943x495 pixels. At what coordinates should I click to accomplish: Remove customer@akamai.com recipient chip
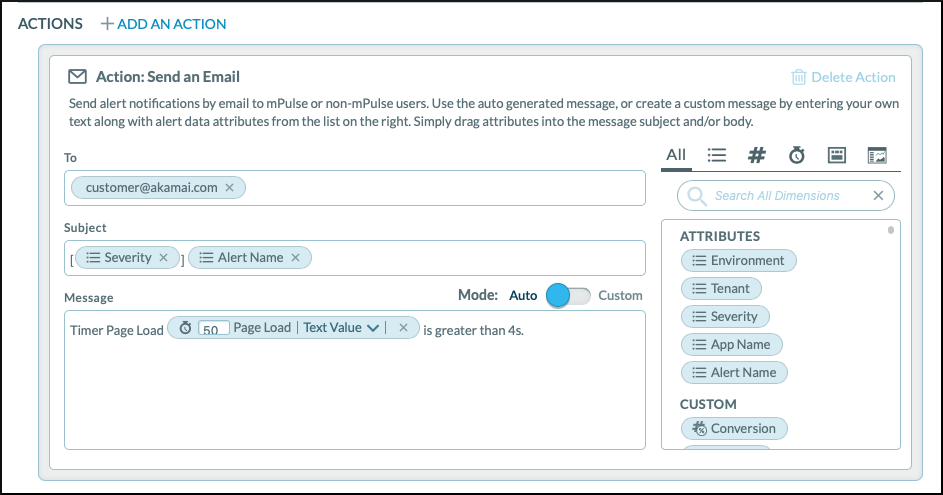230,187
